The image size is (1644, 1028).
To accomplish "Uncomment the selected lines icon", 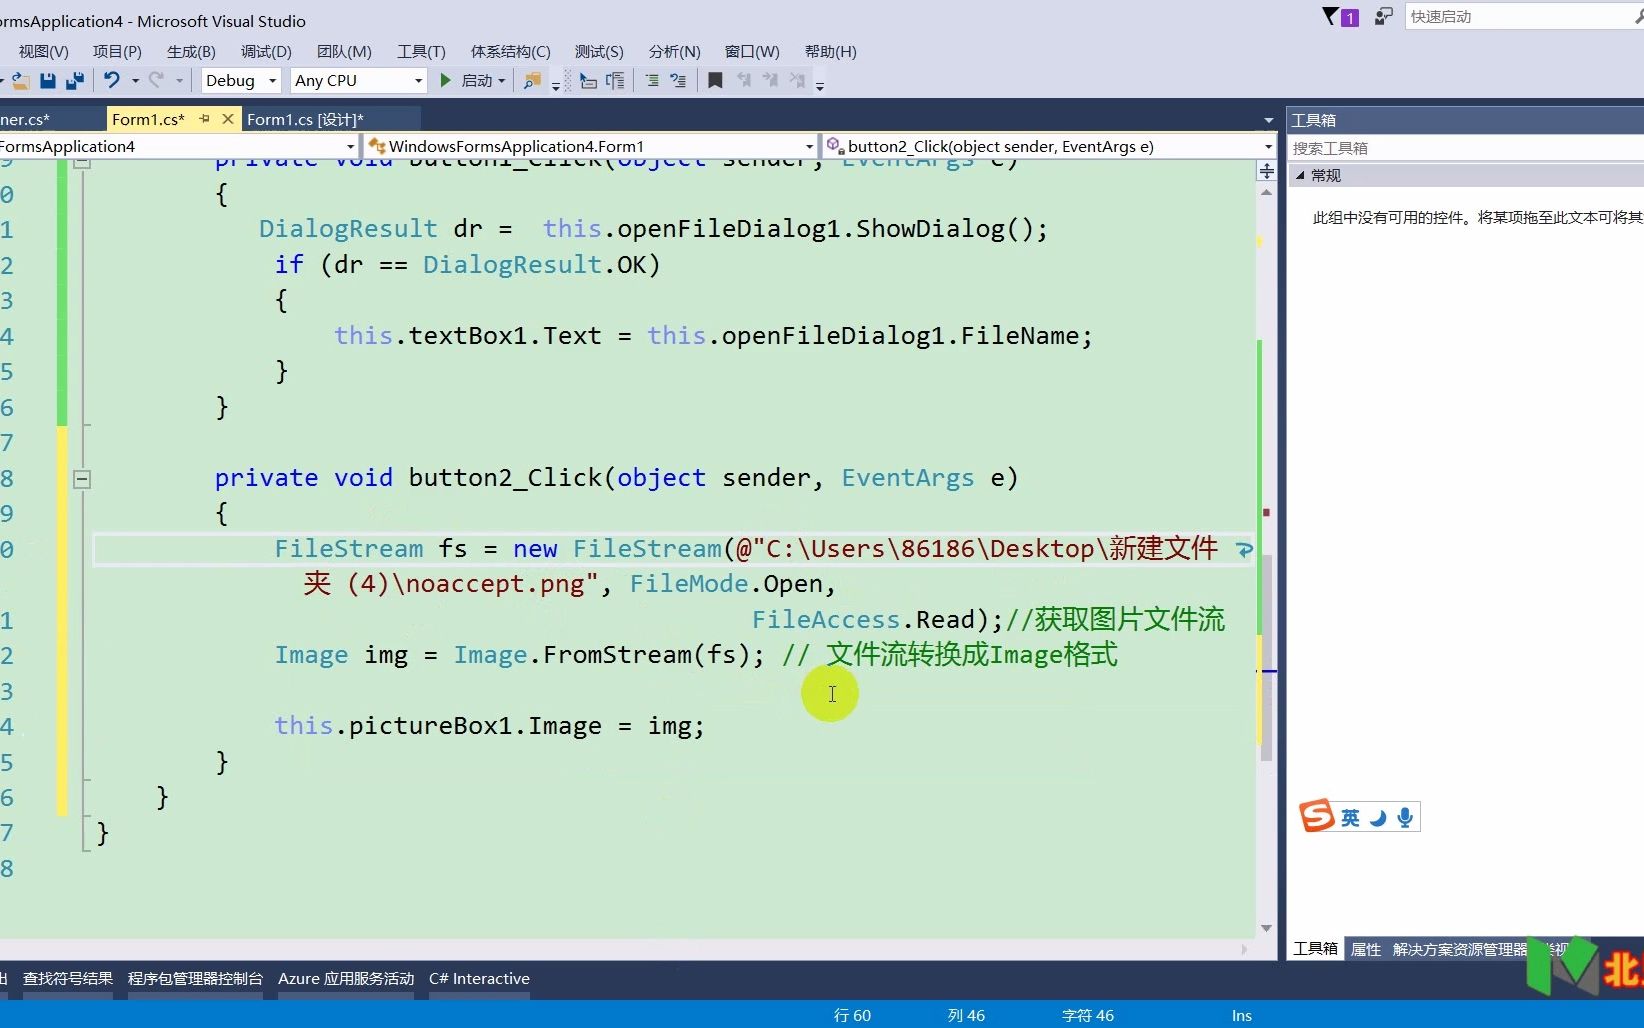I will point(678,81).
